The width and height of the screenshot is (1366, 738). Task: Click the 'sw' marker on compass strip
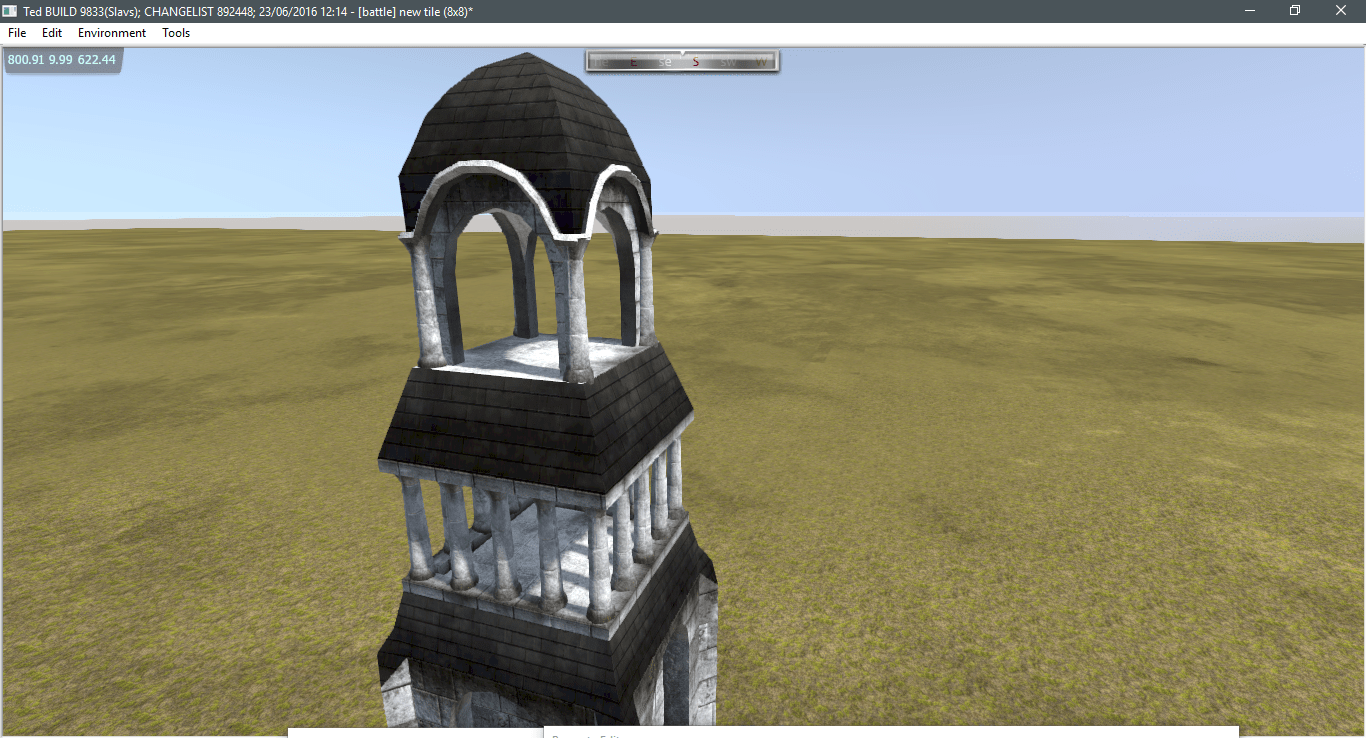pyautogui.click(x=729, y=62)
